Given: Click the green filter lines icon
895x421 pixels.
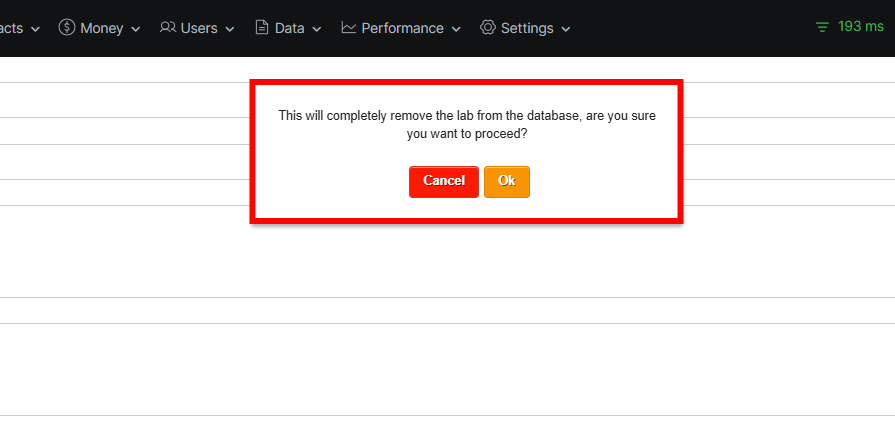Looking at the screenshot, I should (822, 28).
